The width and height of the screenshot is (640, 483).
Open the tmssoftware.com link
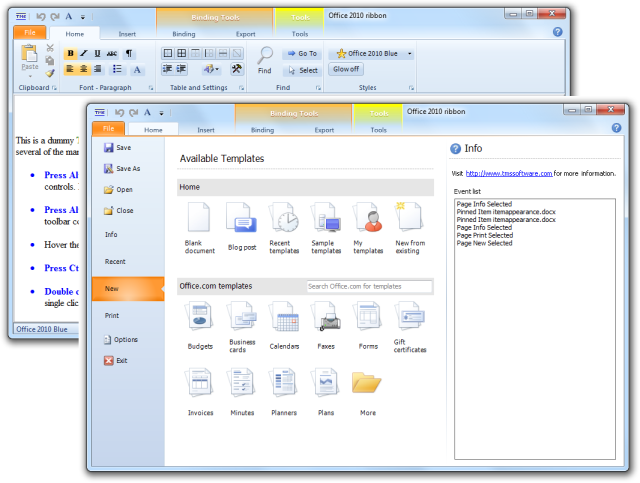(509, 174)
